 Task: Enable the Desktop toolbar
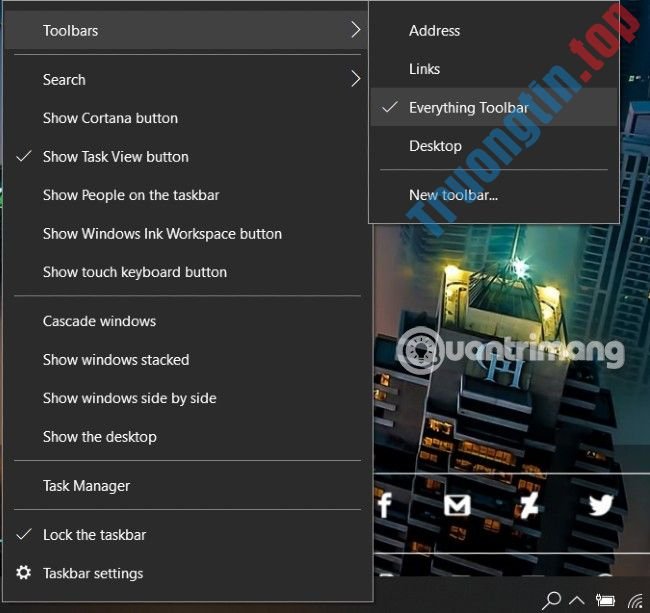[494, 146]
